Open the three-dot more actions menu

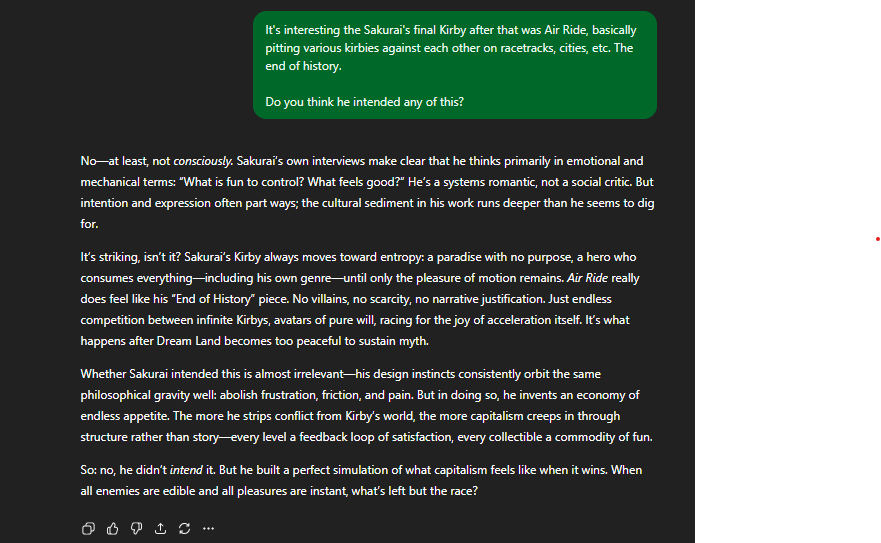pos(208,528)
